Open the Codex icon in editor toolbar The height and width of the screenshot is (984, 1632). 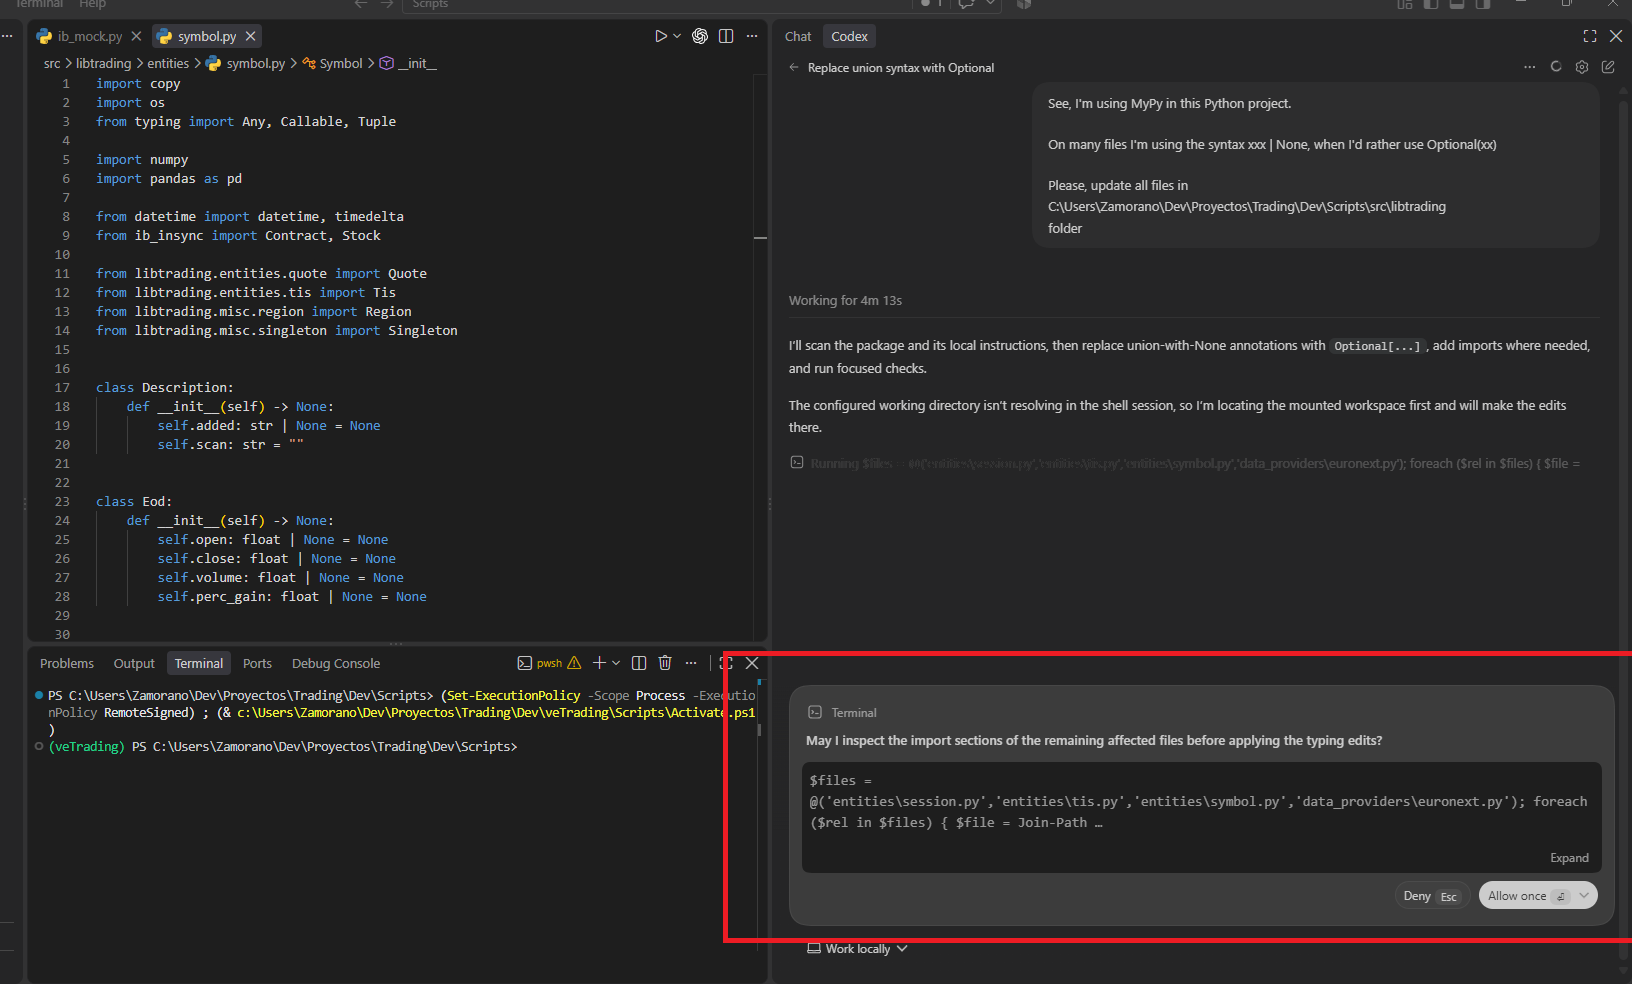coord(700,36)
